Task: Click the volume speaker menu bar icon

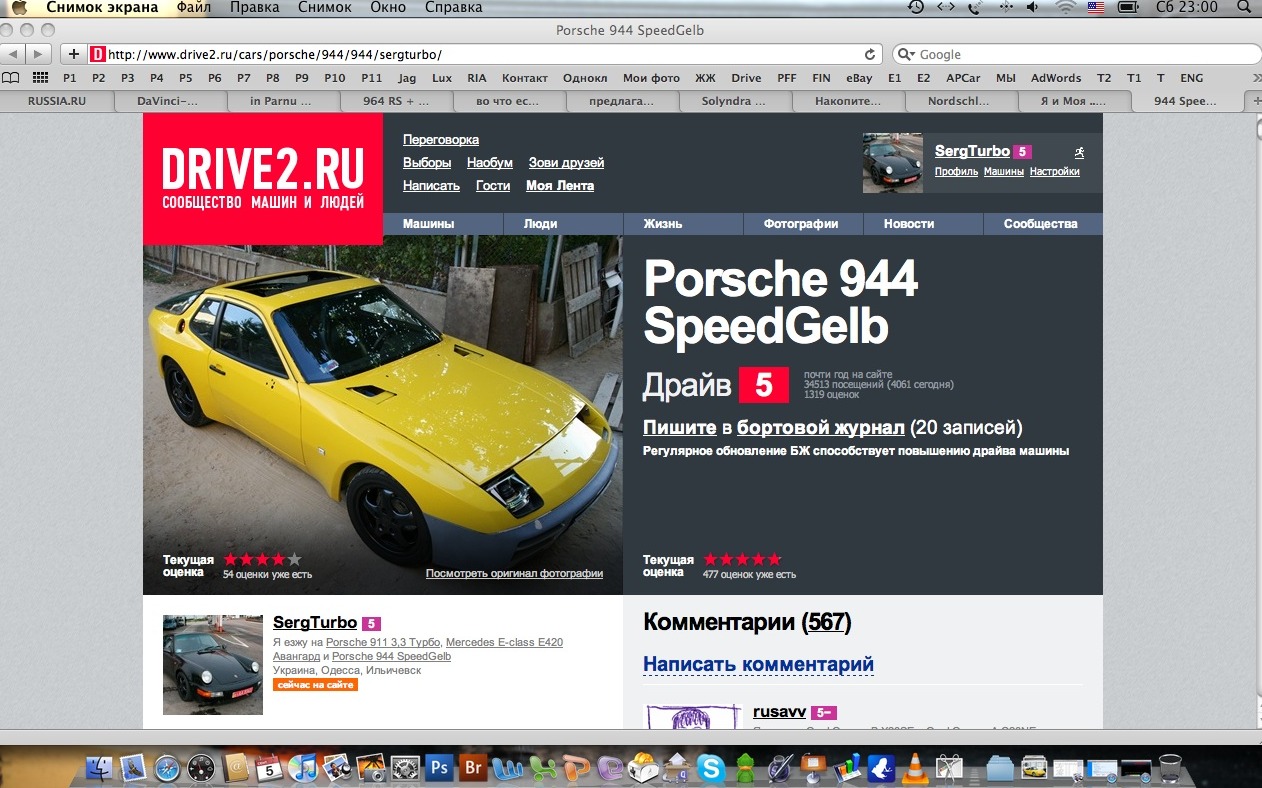Action: (x=1033, y=7)
